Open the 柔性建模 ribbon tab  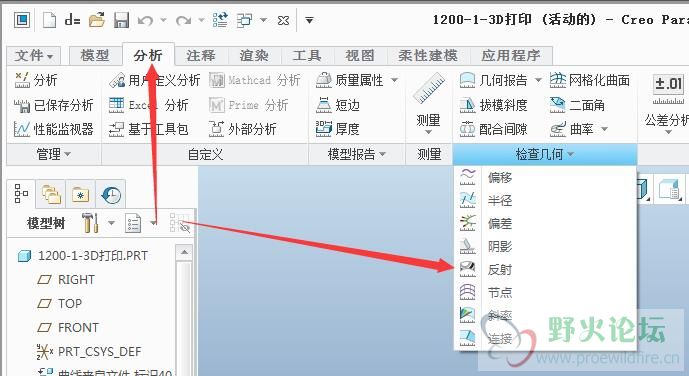point(428,55)
